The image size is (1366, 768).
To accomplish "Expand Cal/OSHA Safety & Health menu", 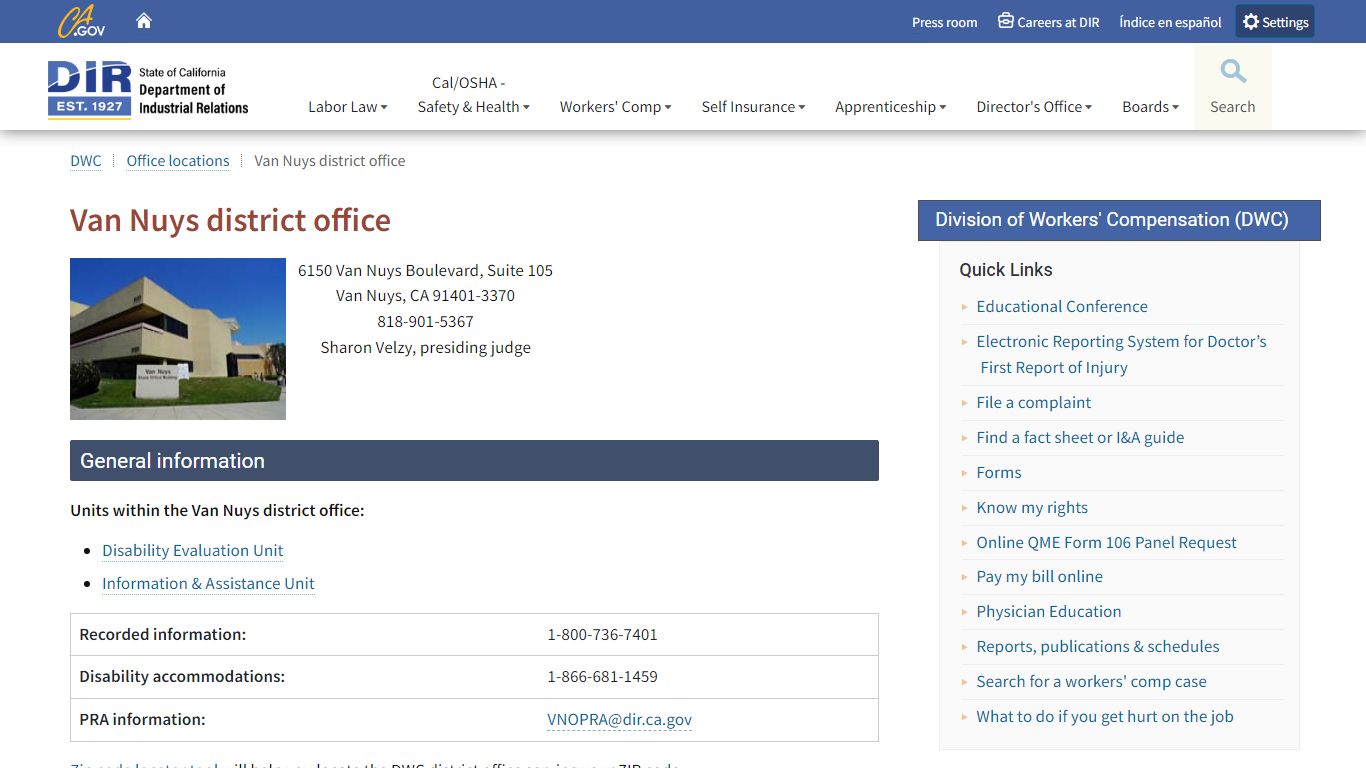I will [473, 95].
